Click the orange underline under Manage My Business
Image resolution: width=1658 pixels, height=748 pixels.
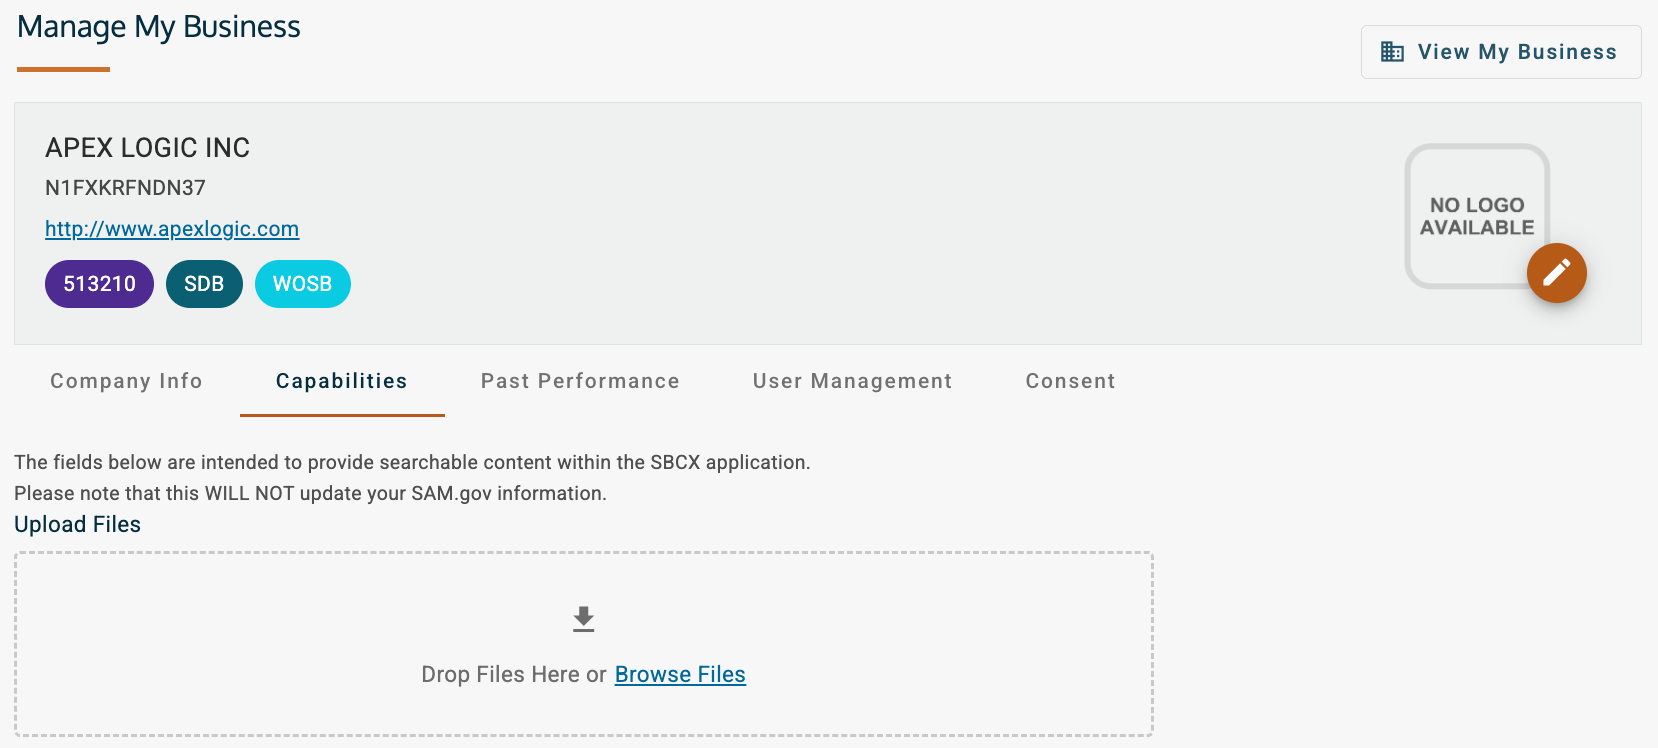tap(63, 69)
